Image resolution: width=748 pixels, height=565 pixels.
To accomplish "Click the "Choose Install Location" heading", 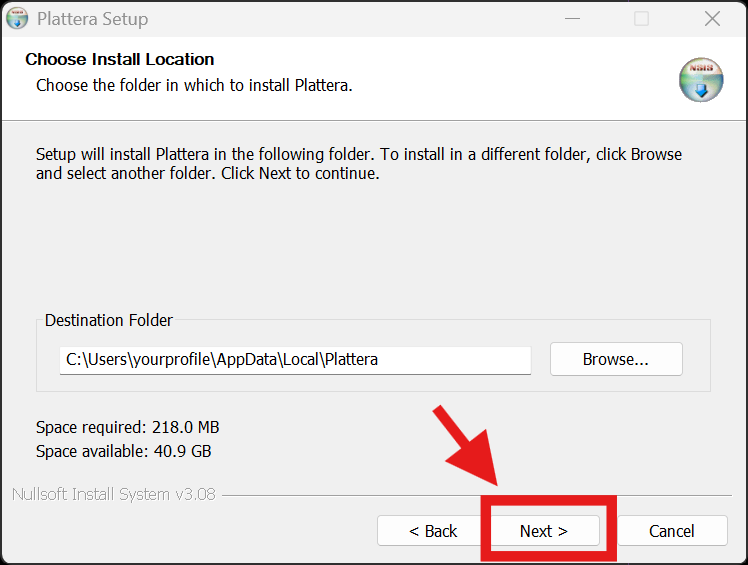I will 120,60.
